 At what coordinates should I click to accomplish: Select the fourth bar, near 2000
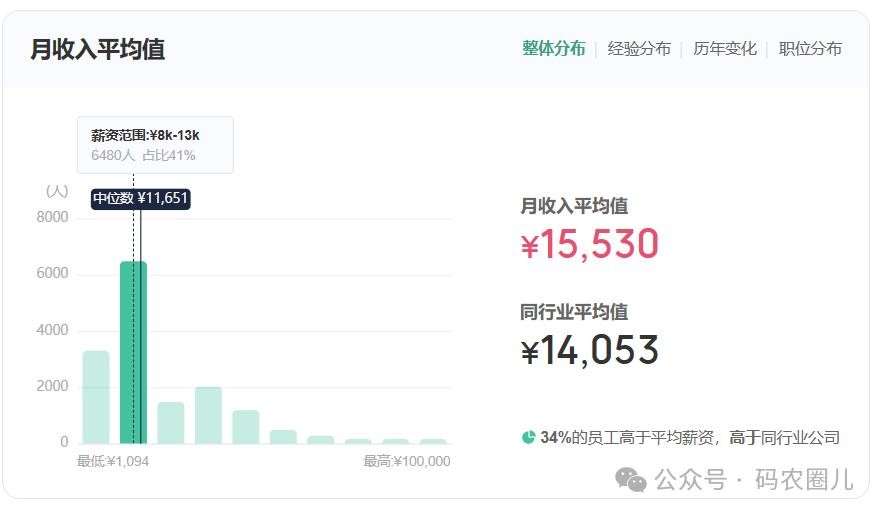click(x=208, y=415)
